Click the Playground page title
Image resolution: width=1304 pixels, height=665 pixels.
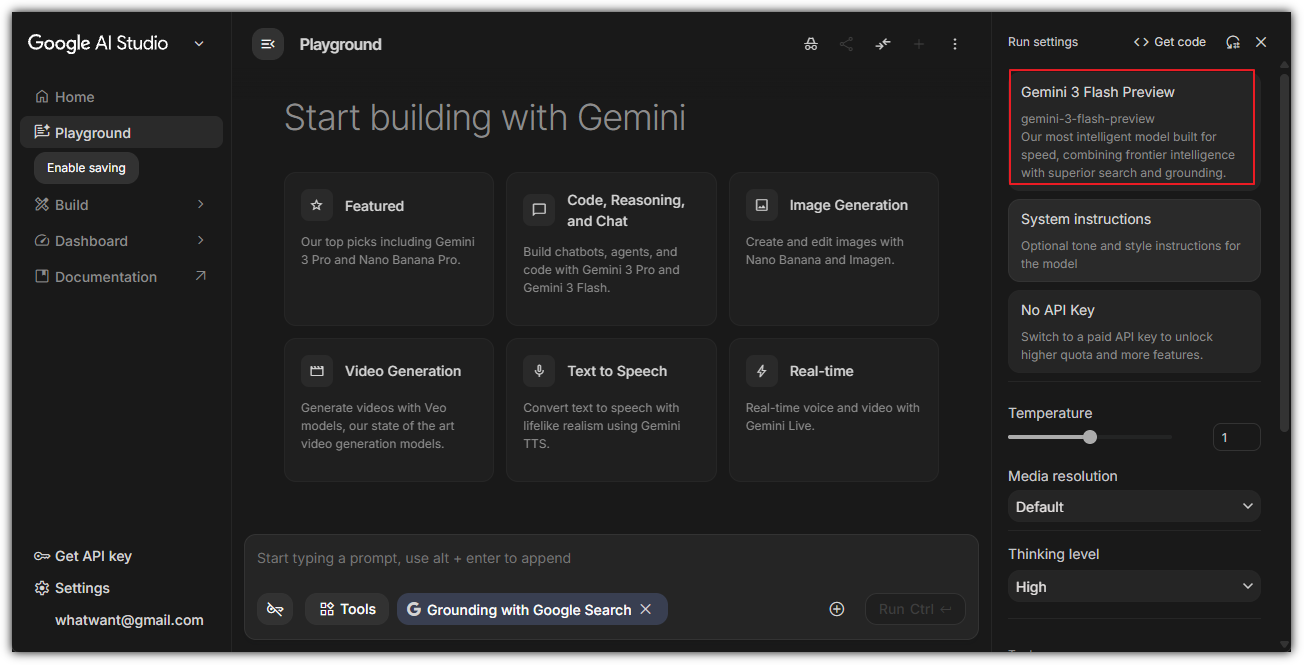pos(340,44)
